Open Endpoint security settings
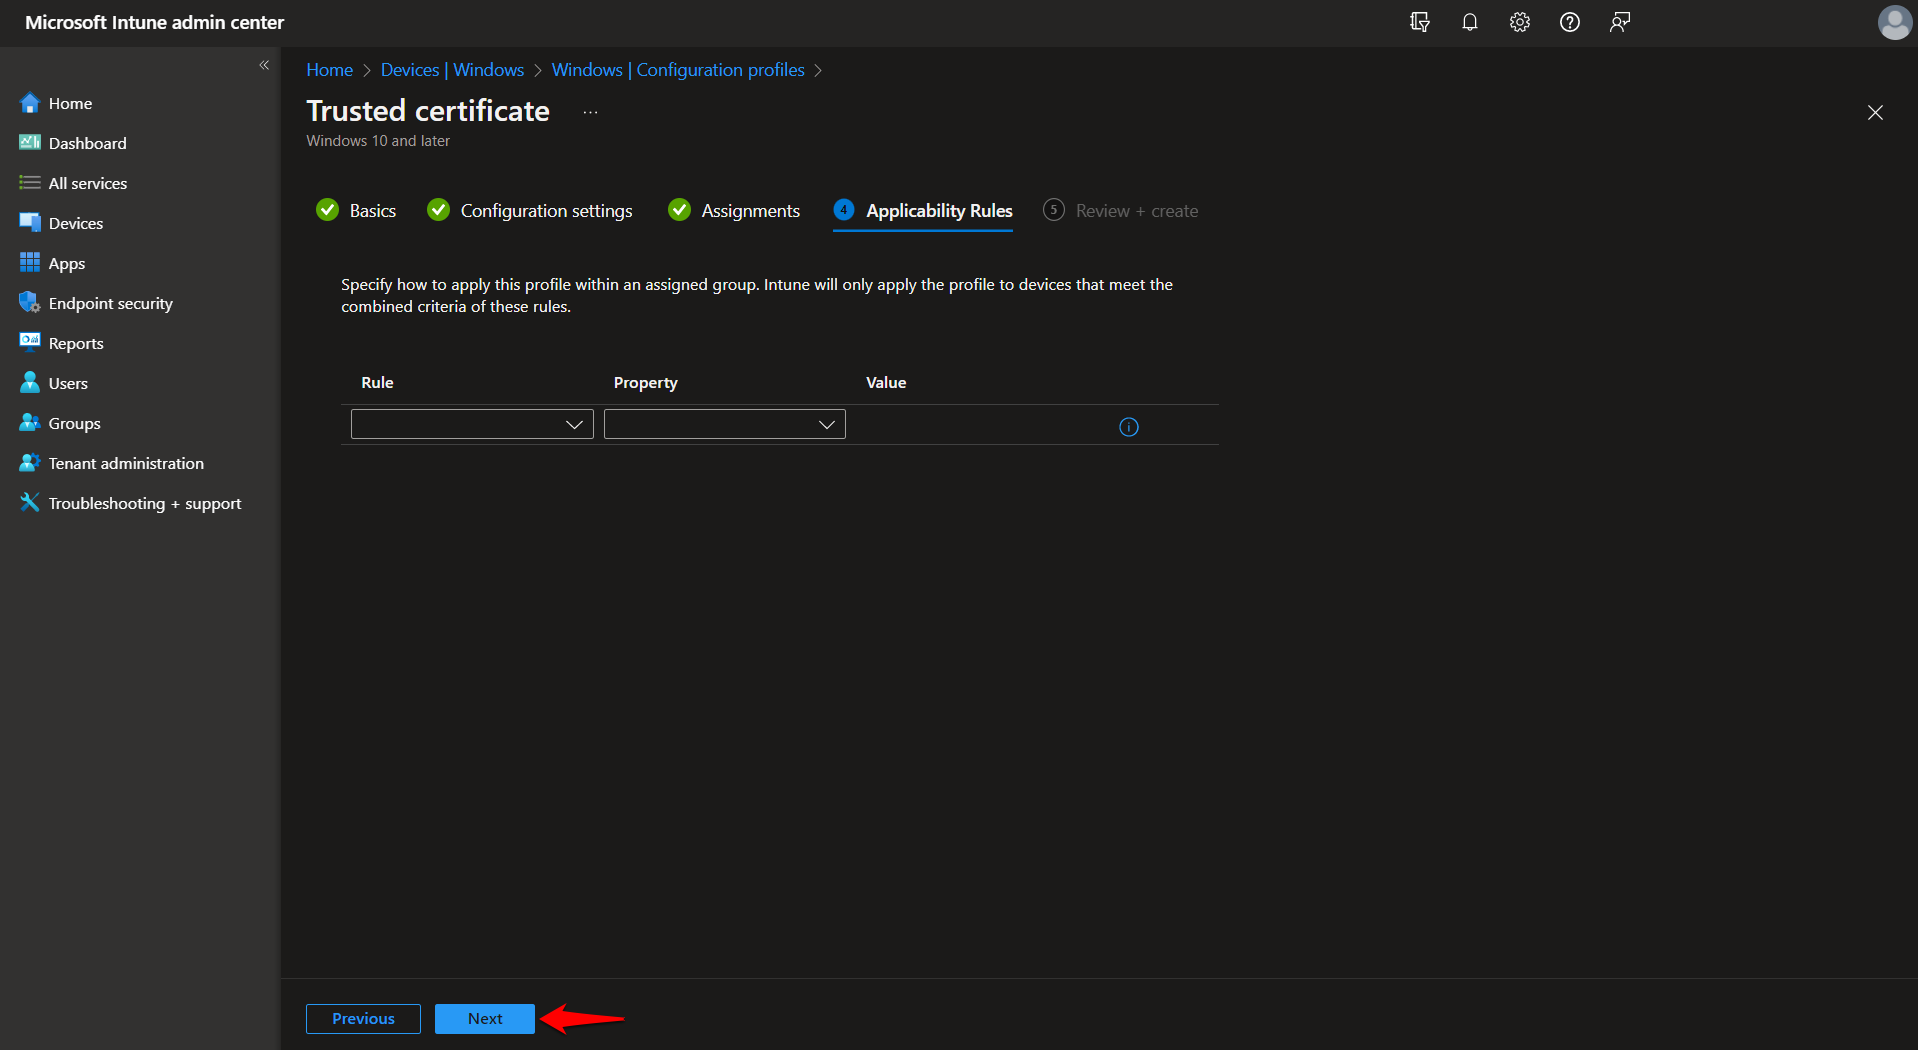 tap(109, 303)
